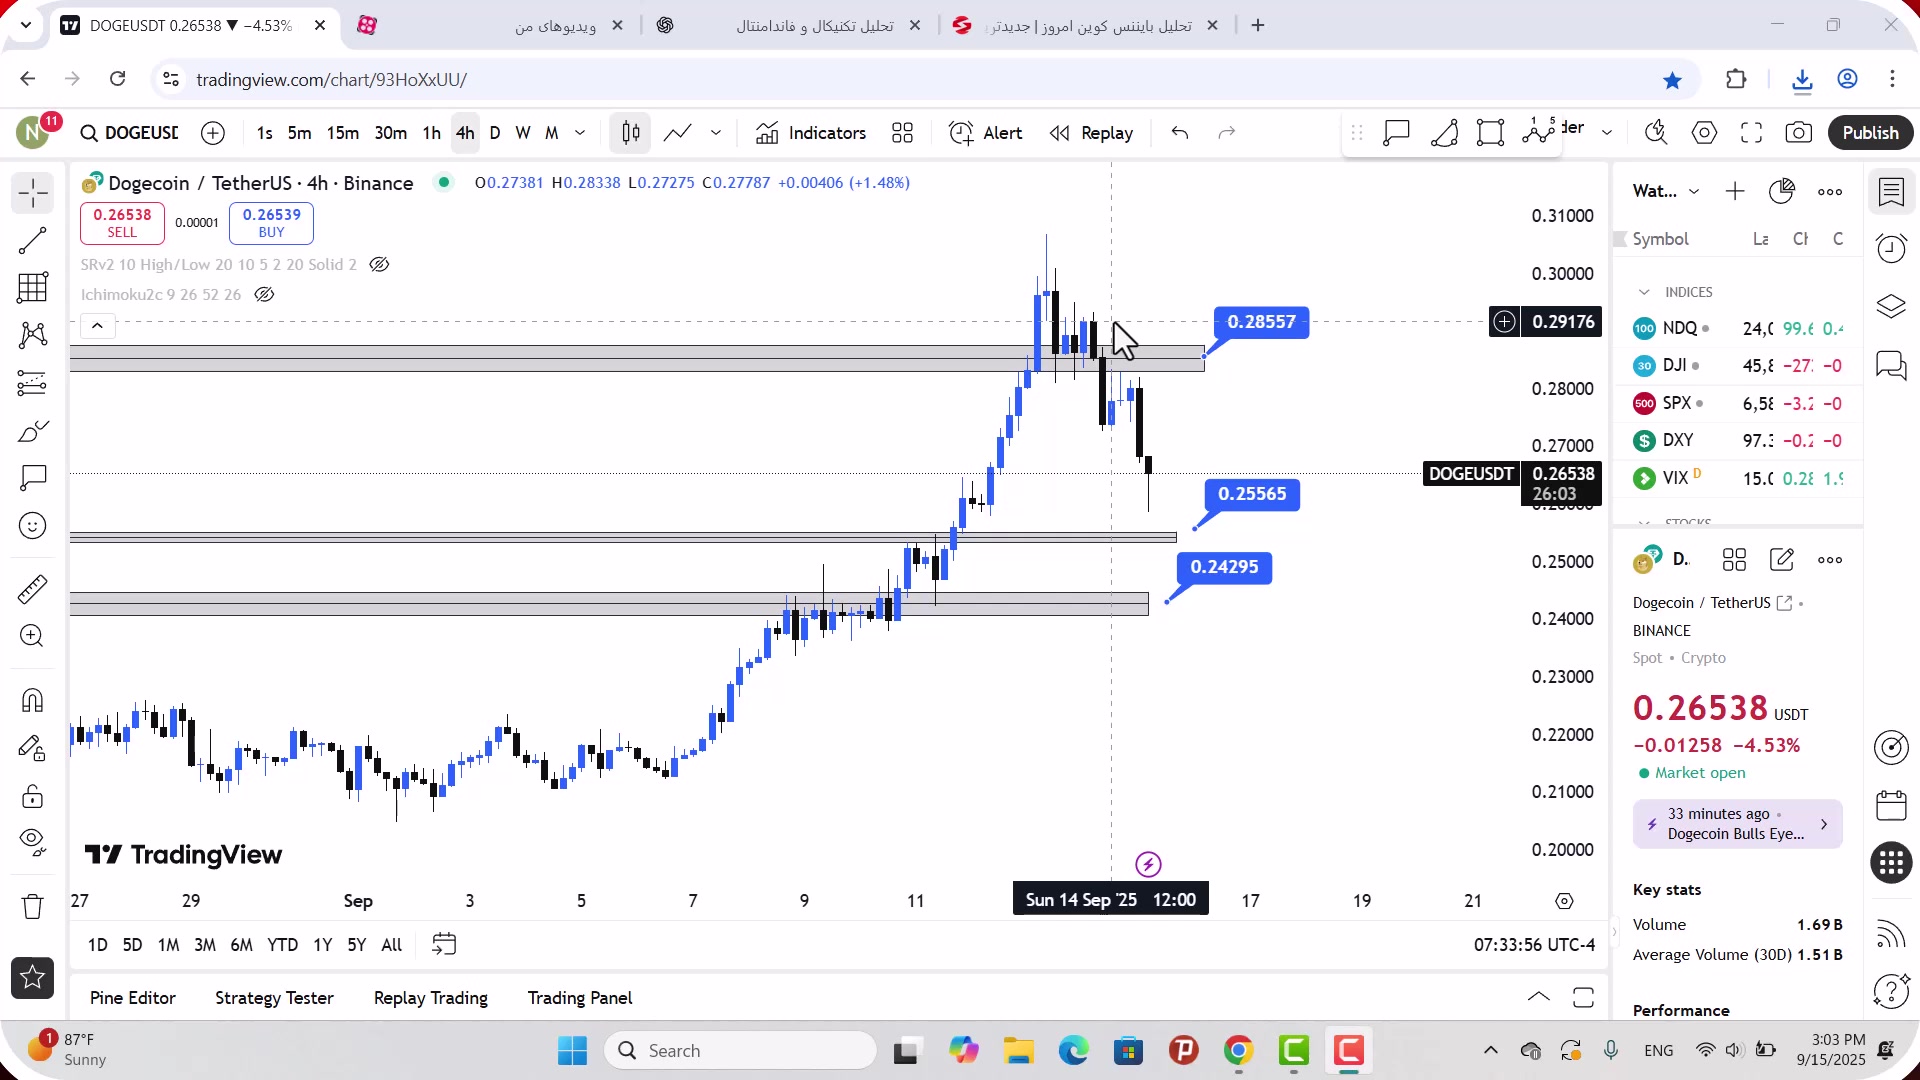Select the trend line drawing tool
The height and width of the screenshot is (1080, 1920).
click(x=33, y=241)
